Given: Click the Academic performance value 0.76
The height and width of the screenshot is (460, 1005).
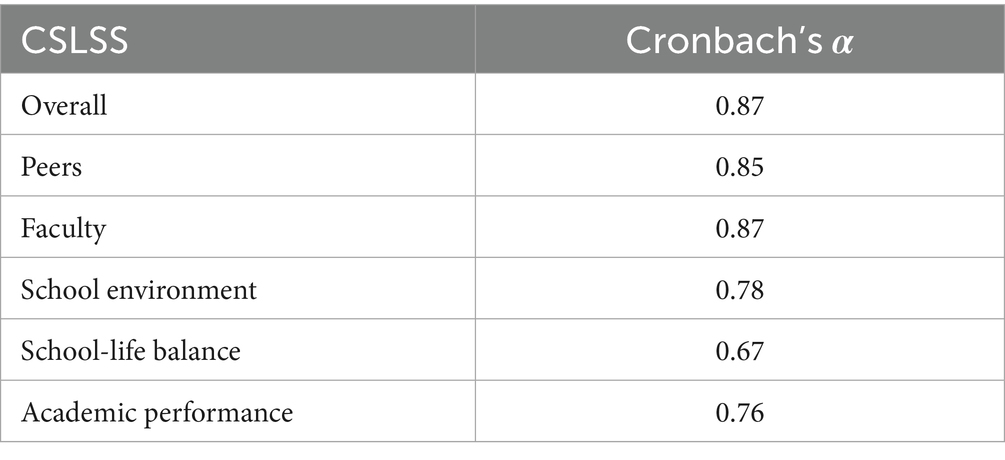Looking at the screenshot, I should [x=740, y=413].
